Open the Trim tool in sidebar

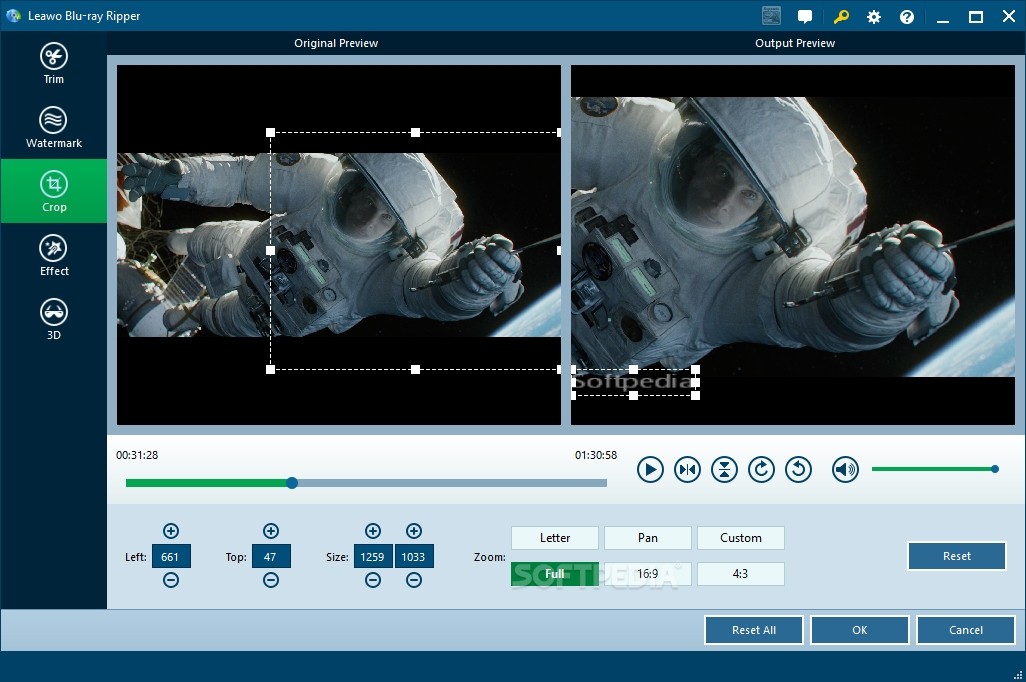[54, 63]
